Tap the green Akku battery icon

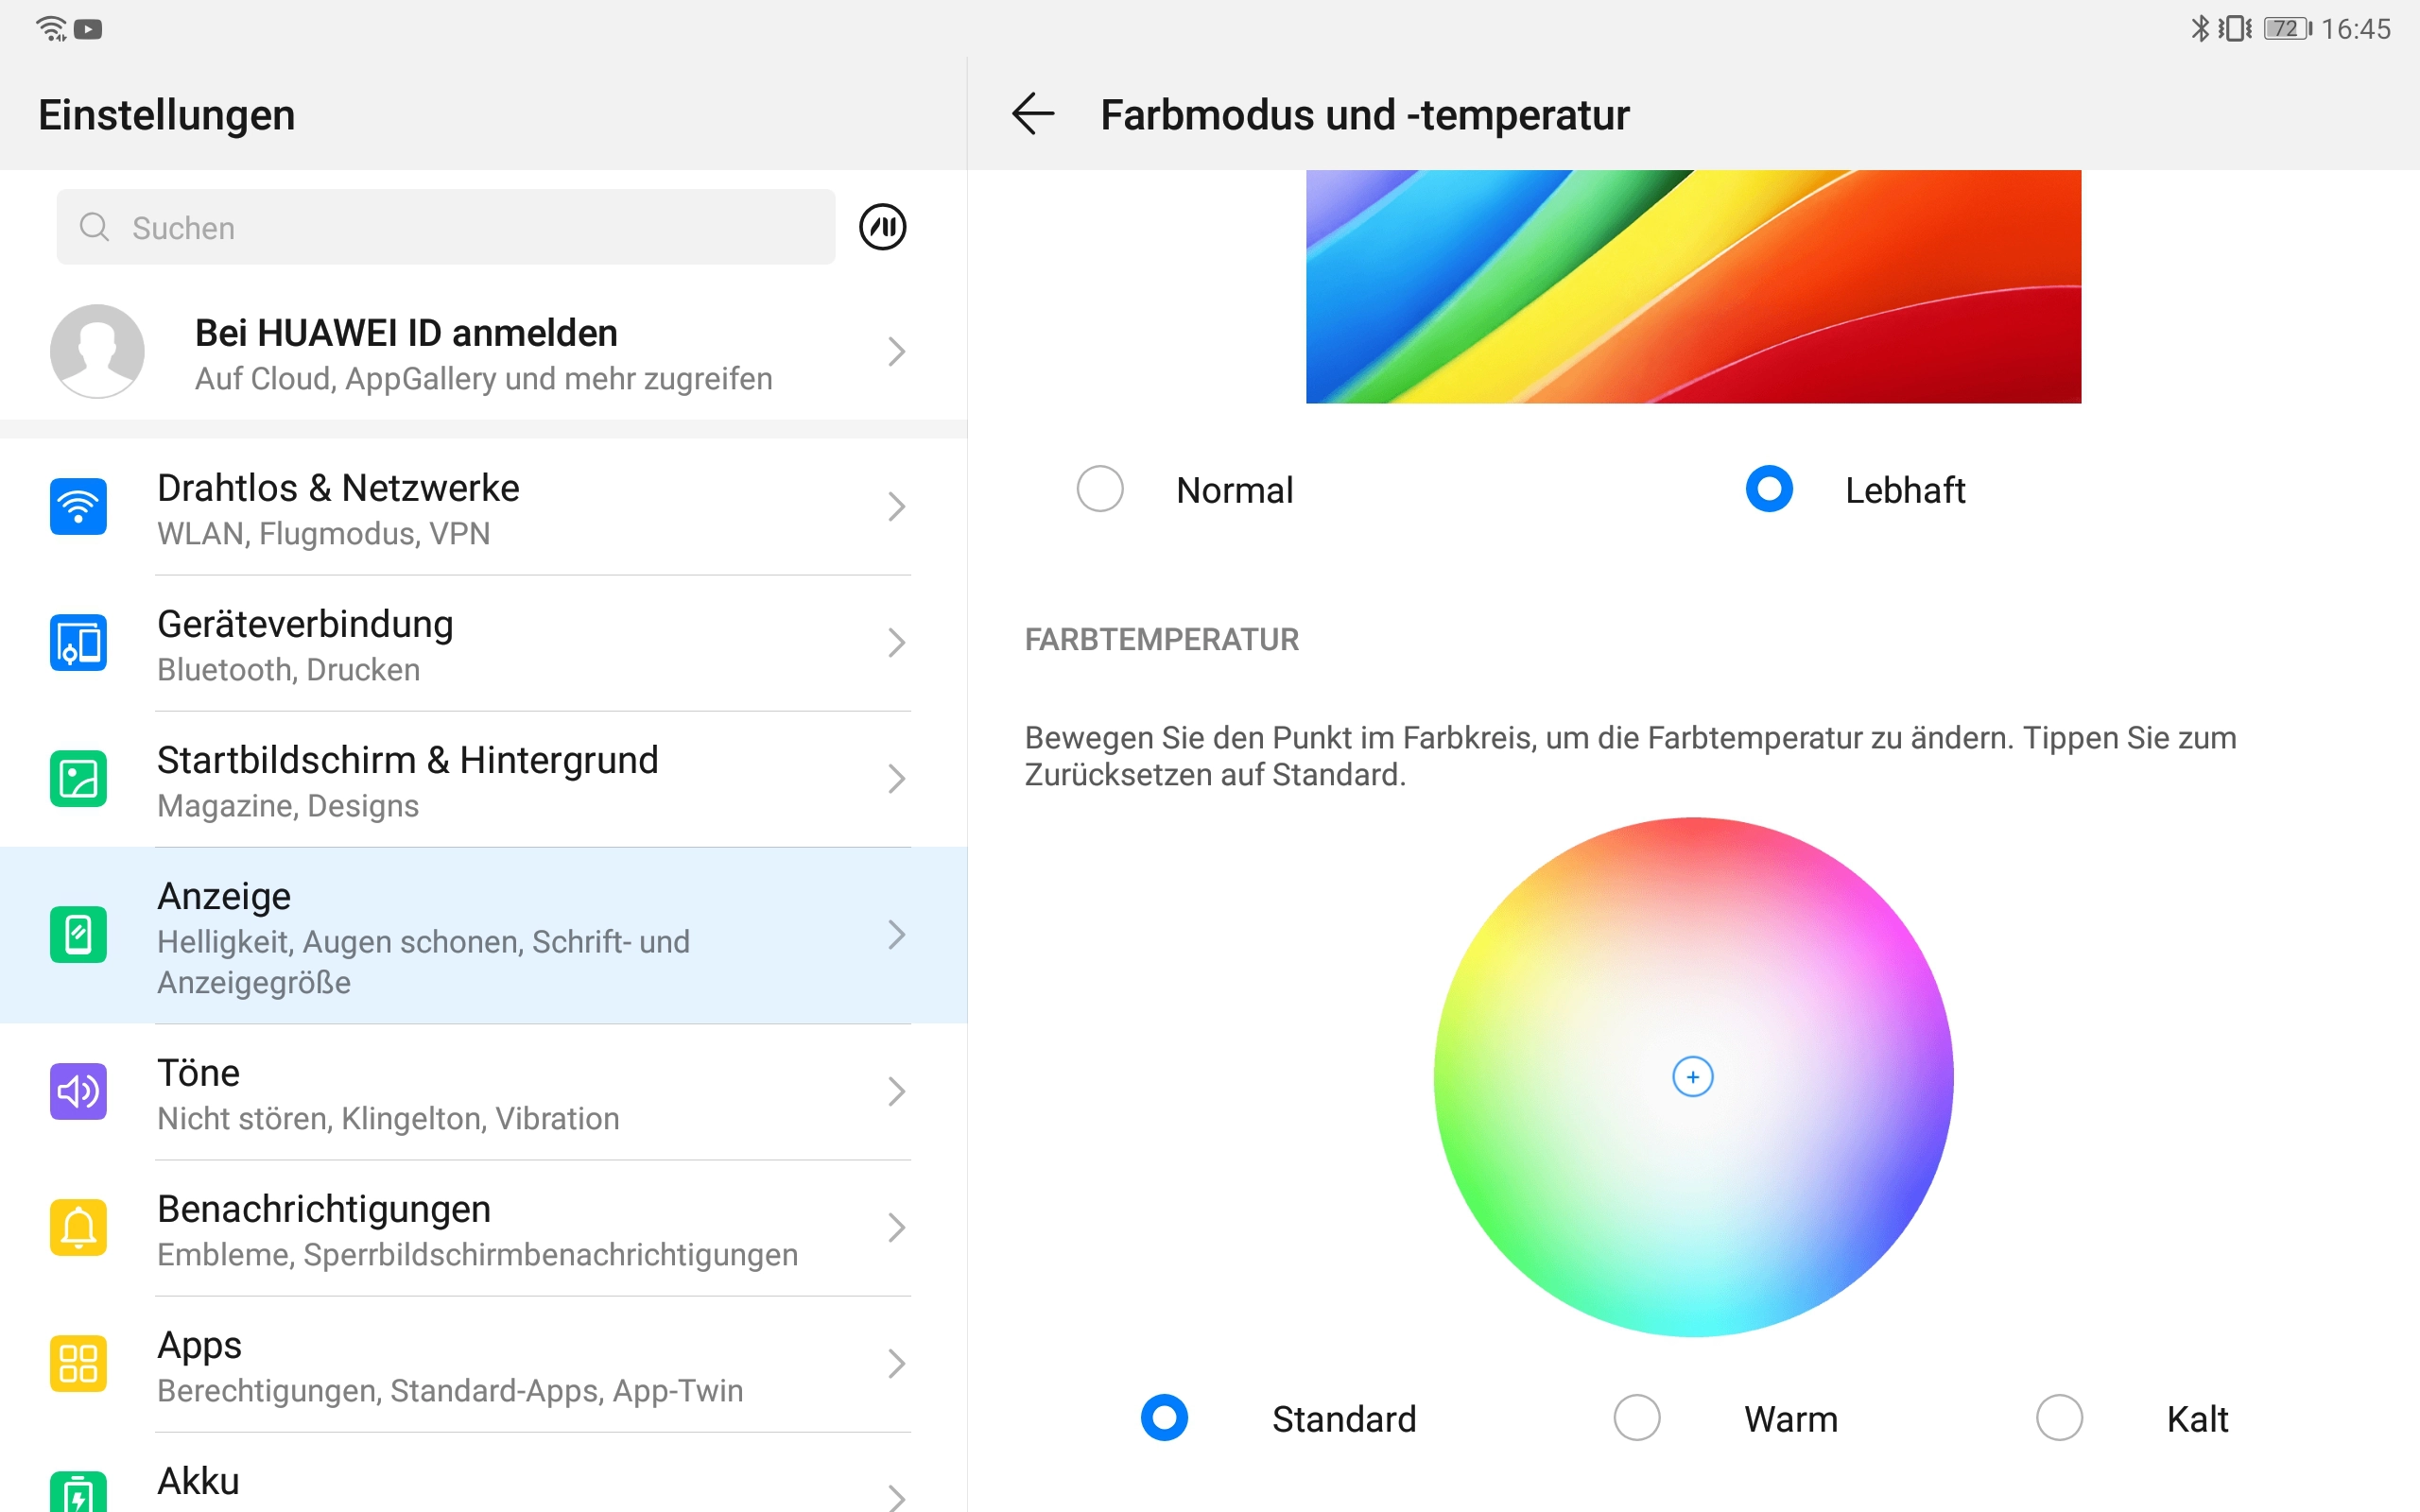[x=78, y=1492]
